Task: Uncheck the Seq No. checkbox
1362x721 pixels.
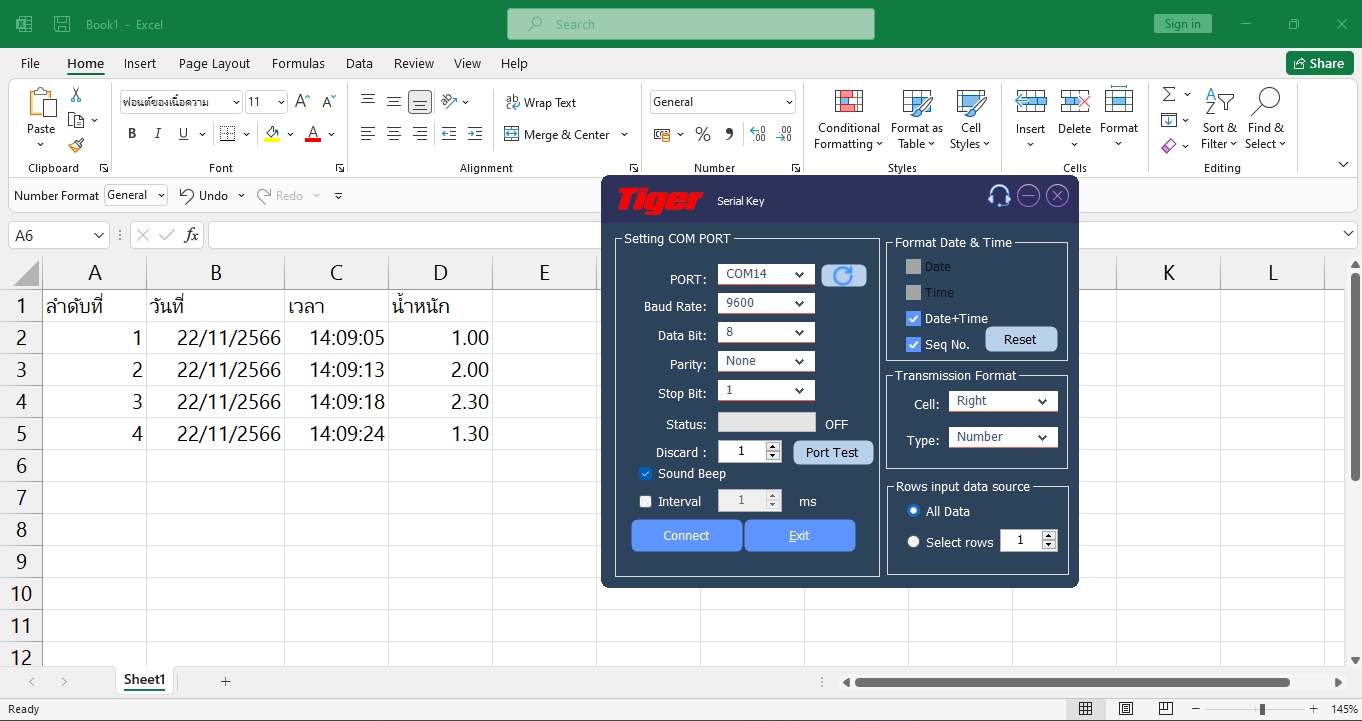Action: (913, 345)
